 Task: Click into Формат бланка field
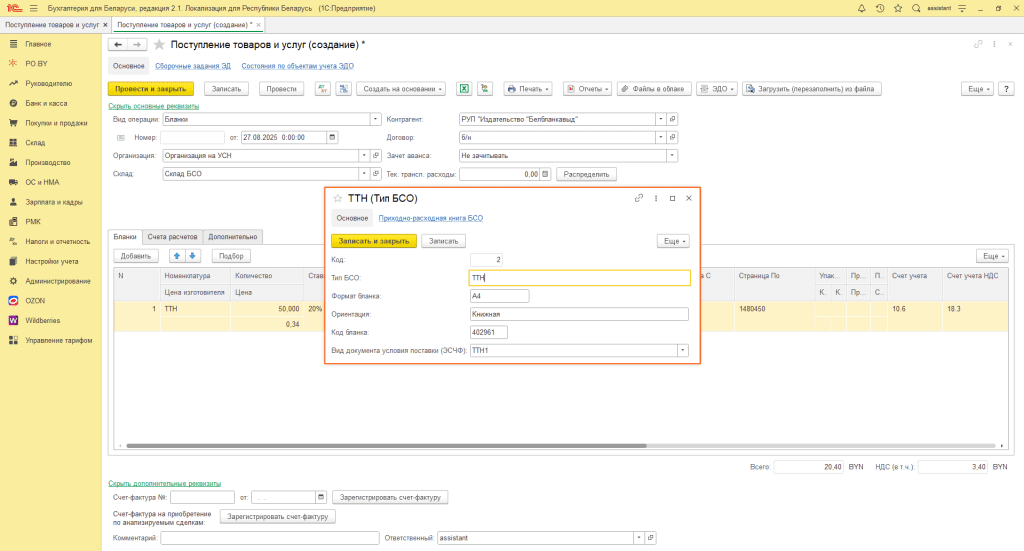(500, 296)
